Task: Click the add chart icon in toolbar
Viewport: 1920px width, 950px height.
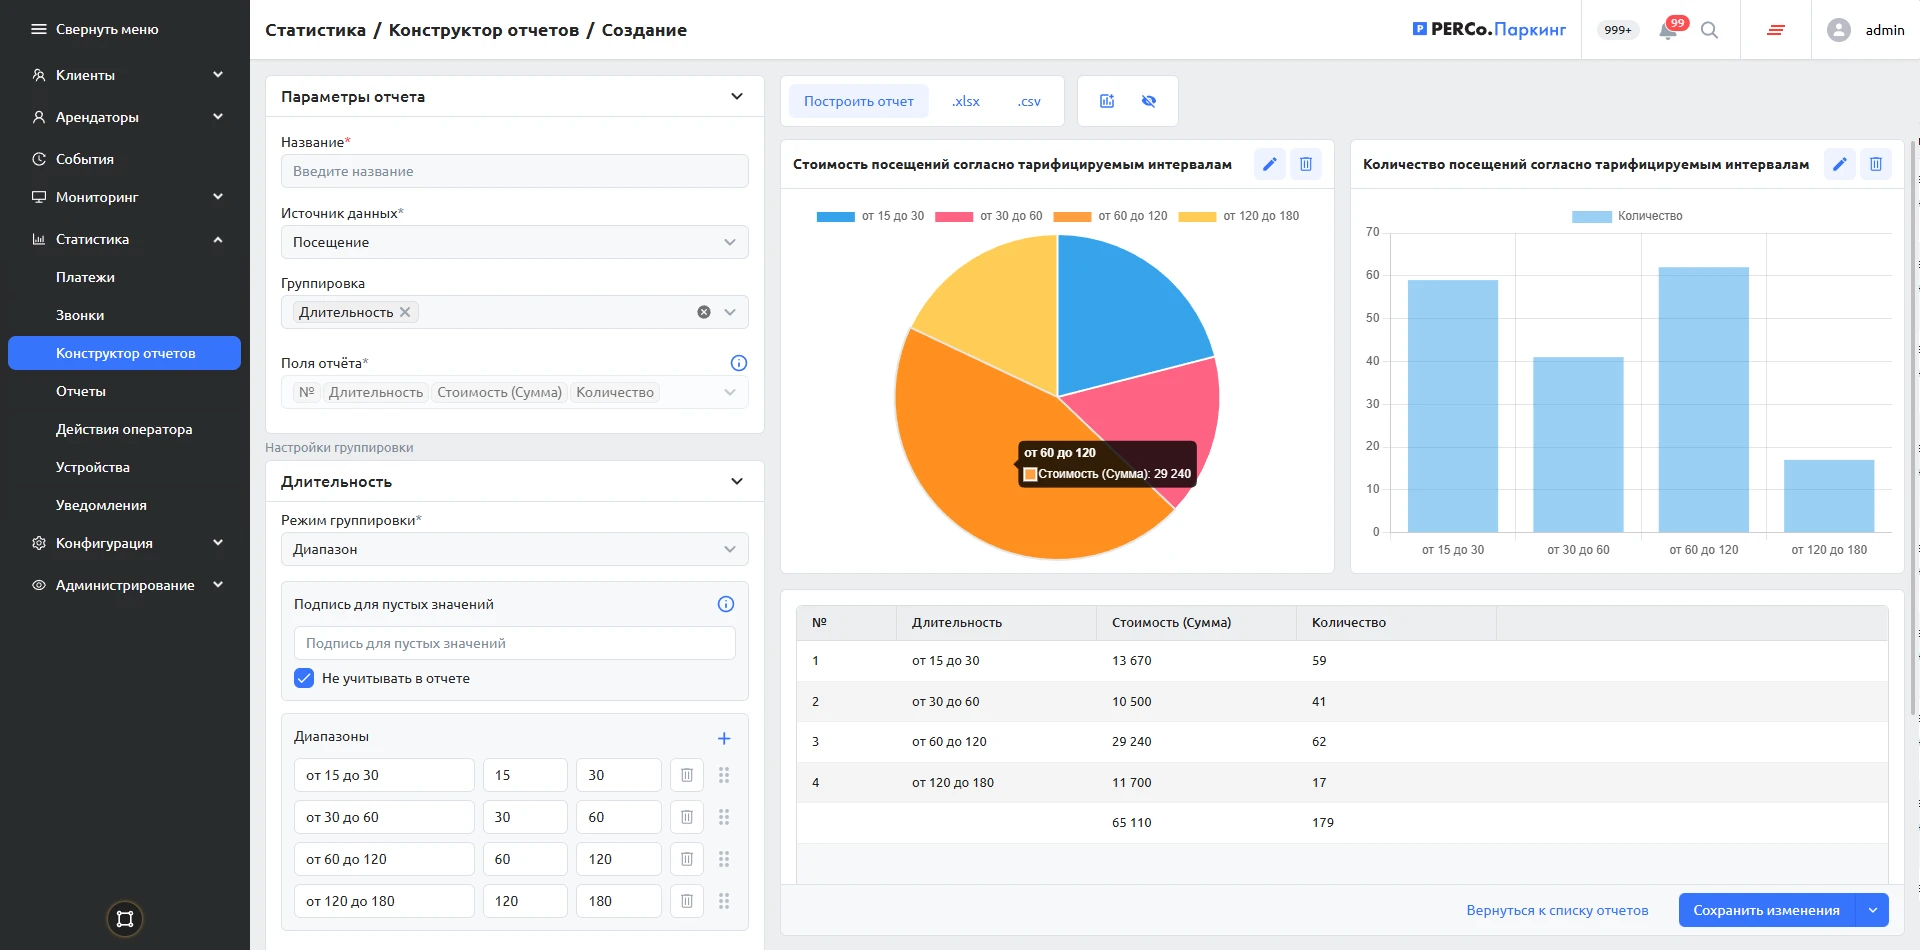Action: click(x=1107, y=101)
